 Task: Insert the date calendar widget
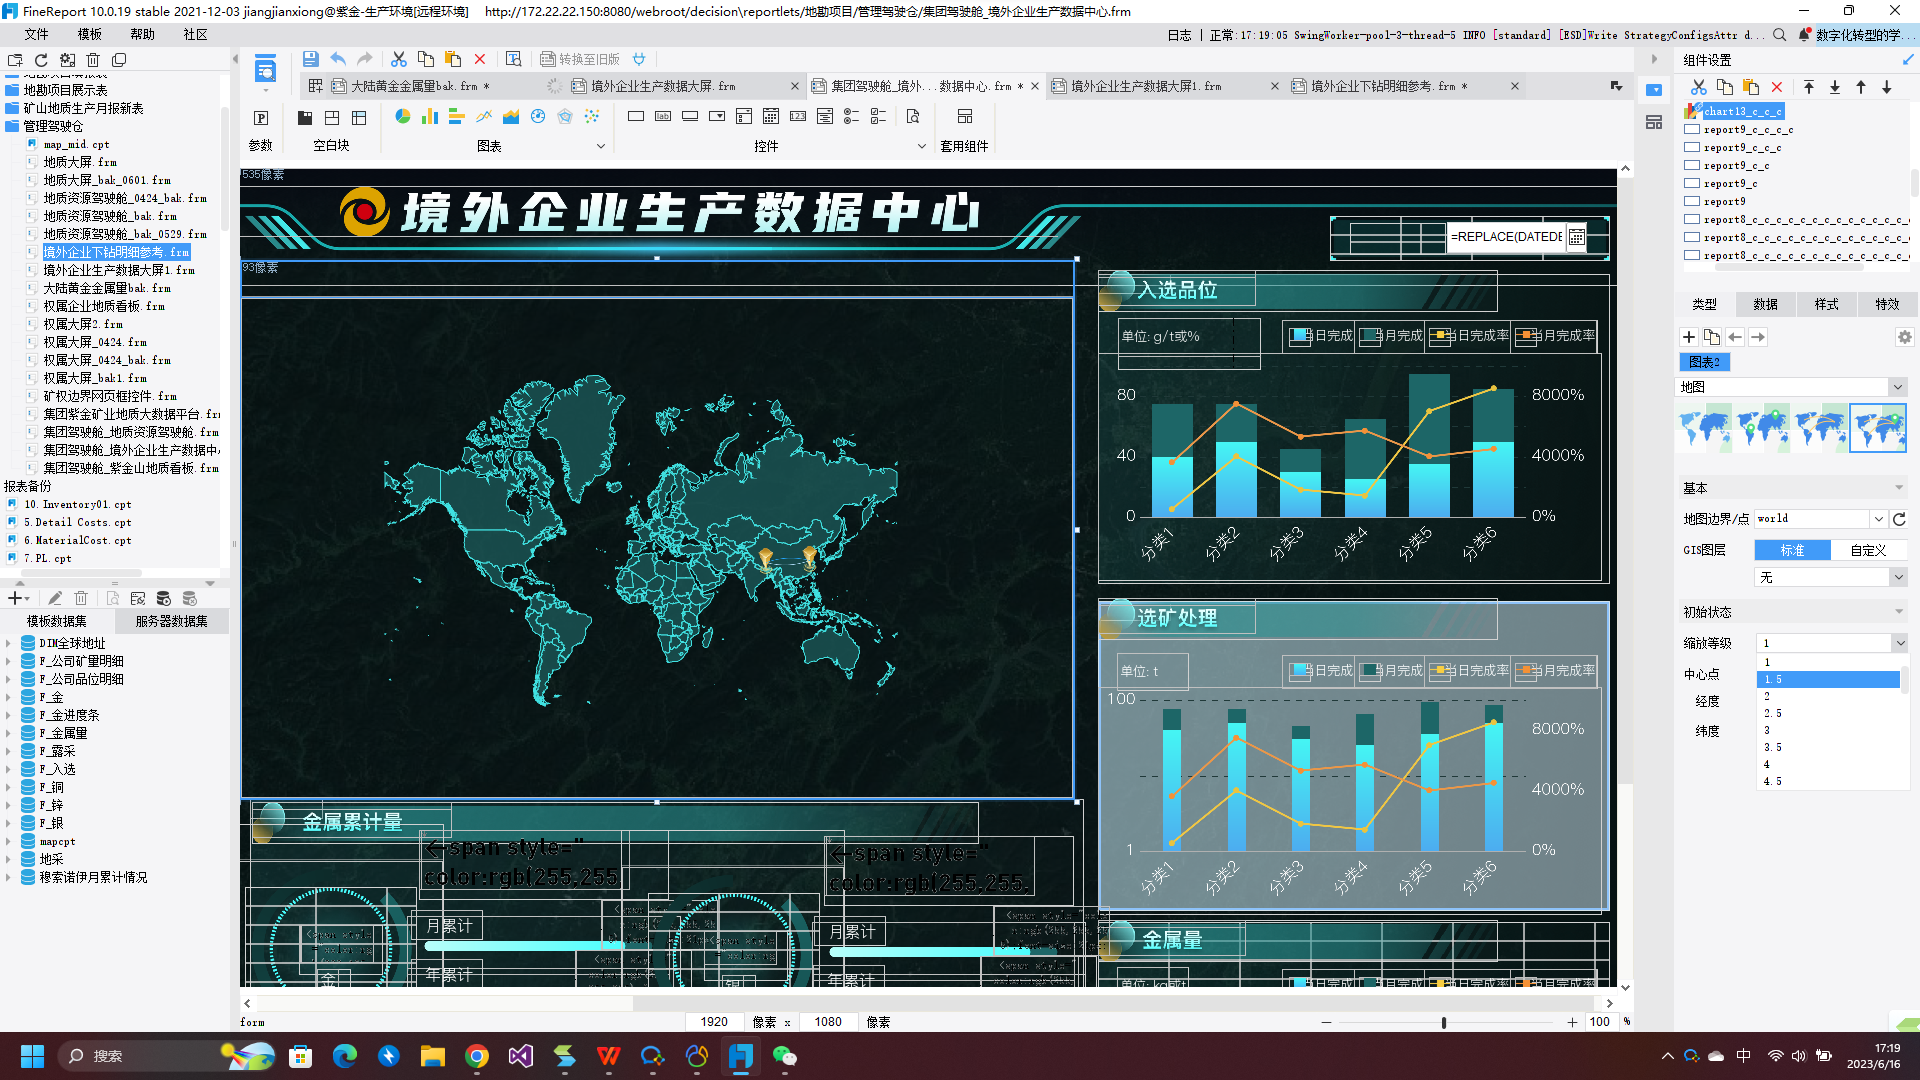click(771, 117)
